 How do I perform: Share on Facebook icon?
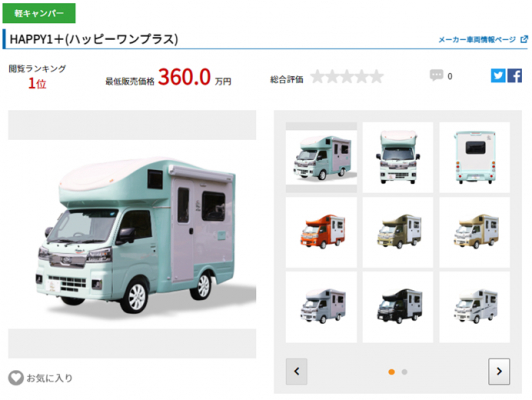(514, 75)
